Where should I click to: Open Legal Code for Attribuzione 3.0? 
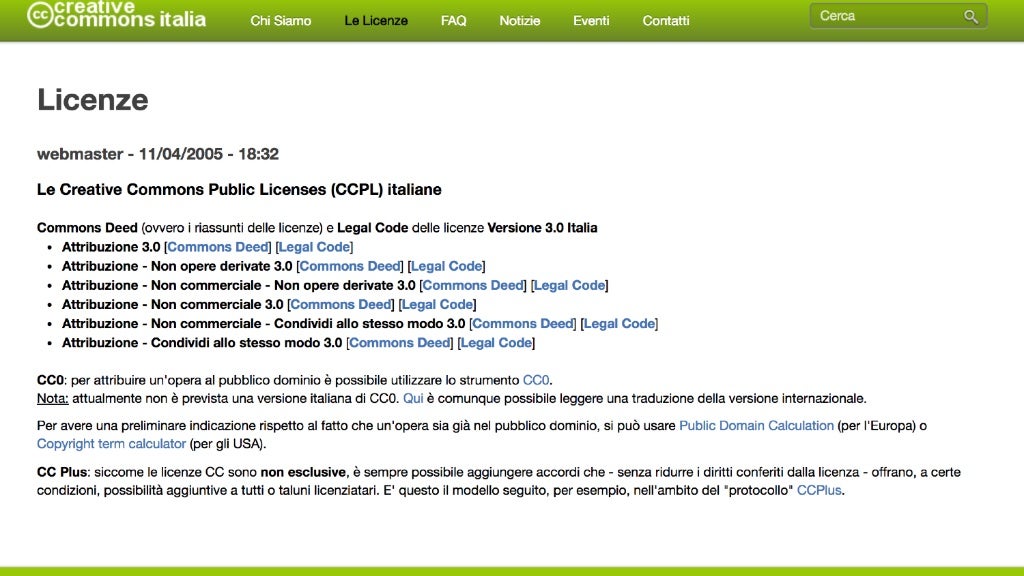pos(314,247)
